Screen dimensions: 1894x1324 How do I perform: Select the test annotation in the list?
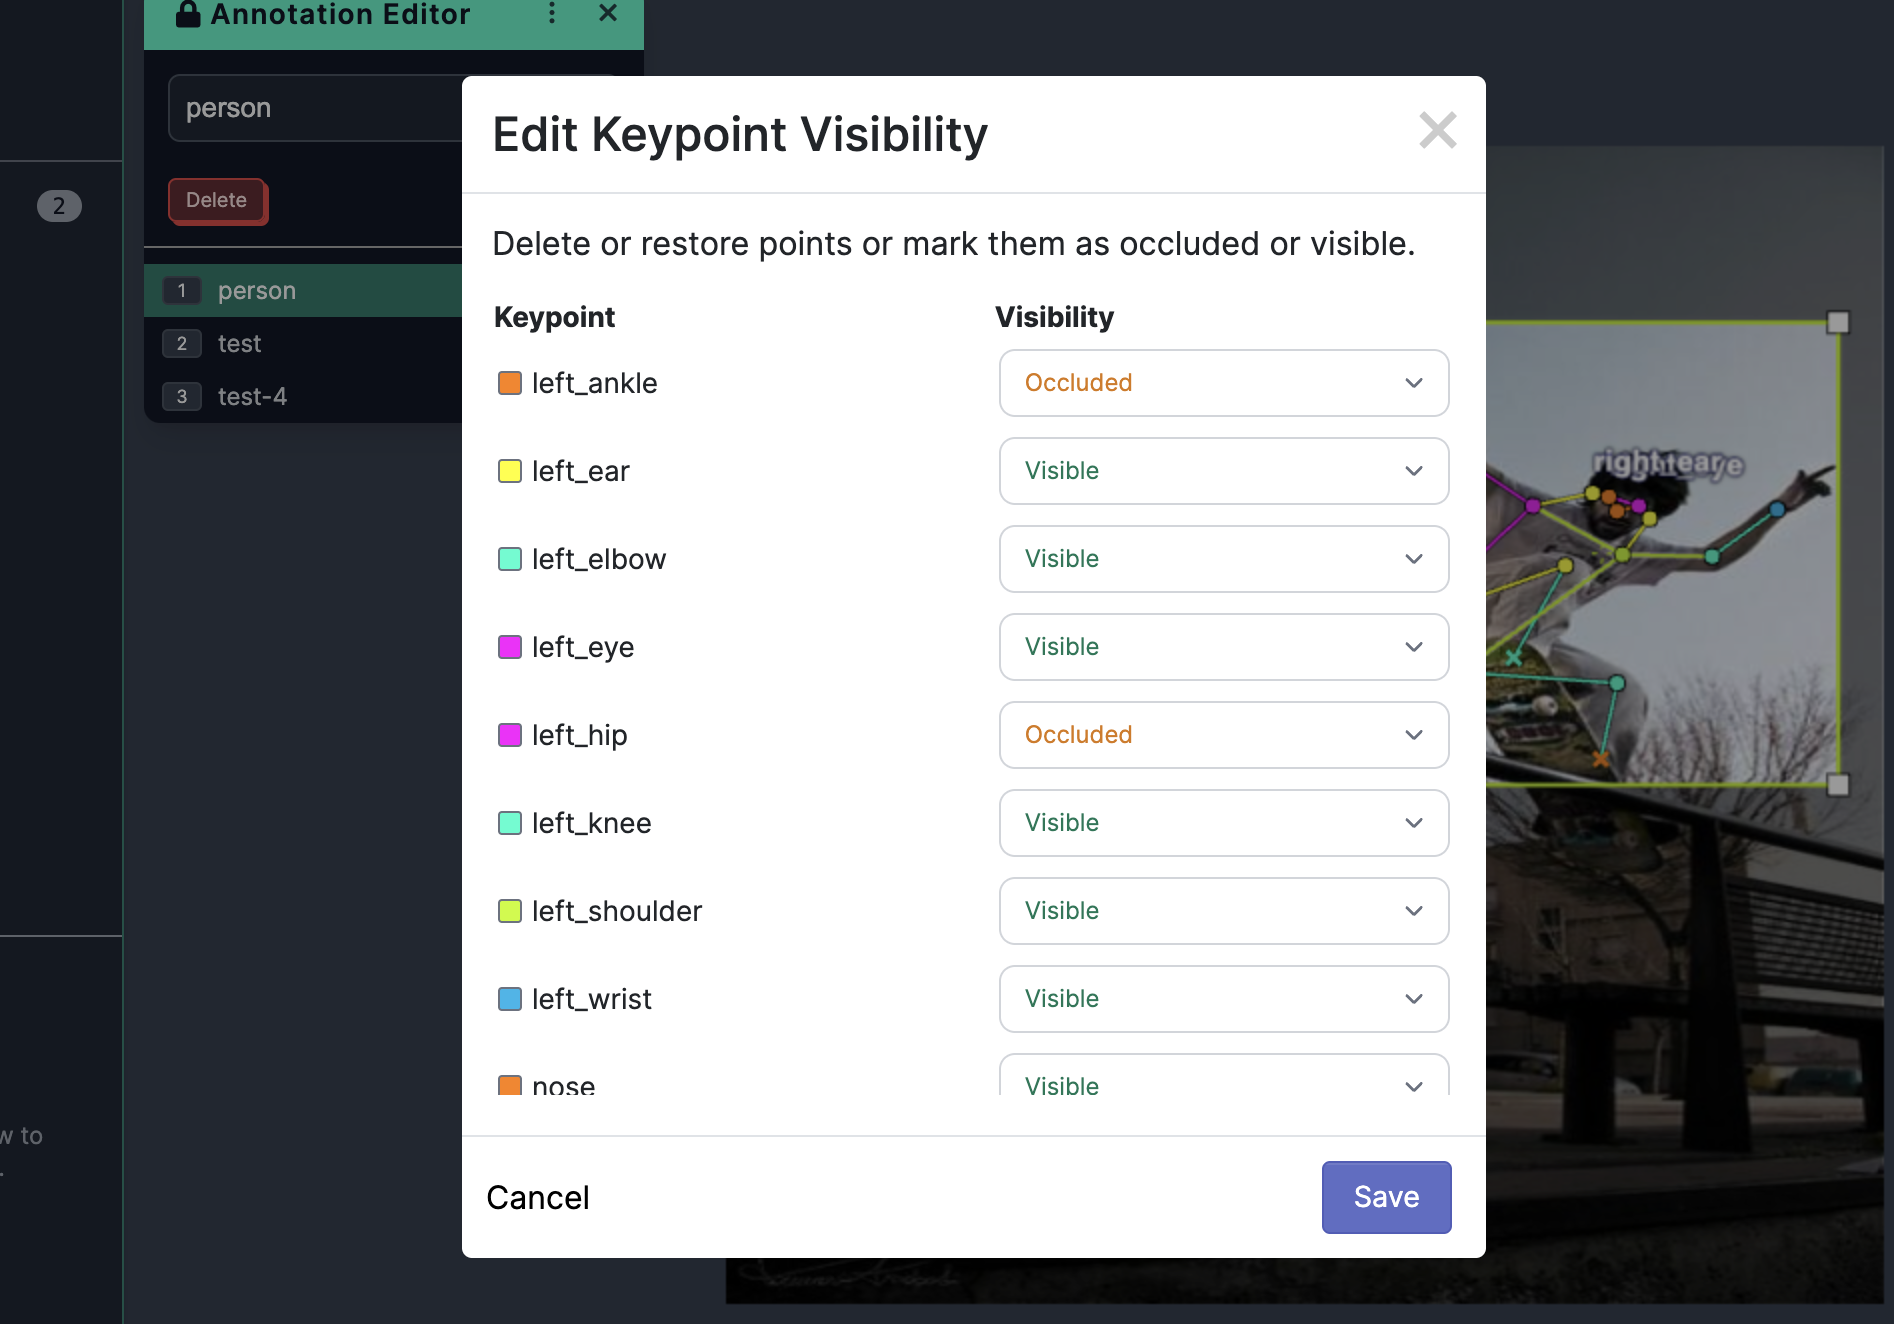pyautogui.click(x=240, y=344)
